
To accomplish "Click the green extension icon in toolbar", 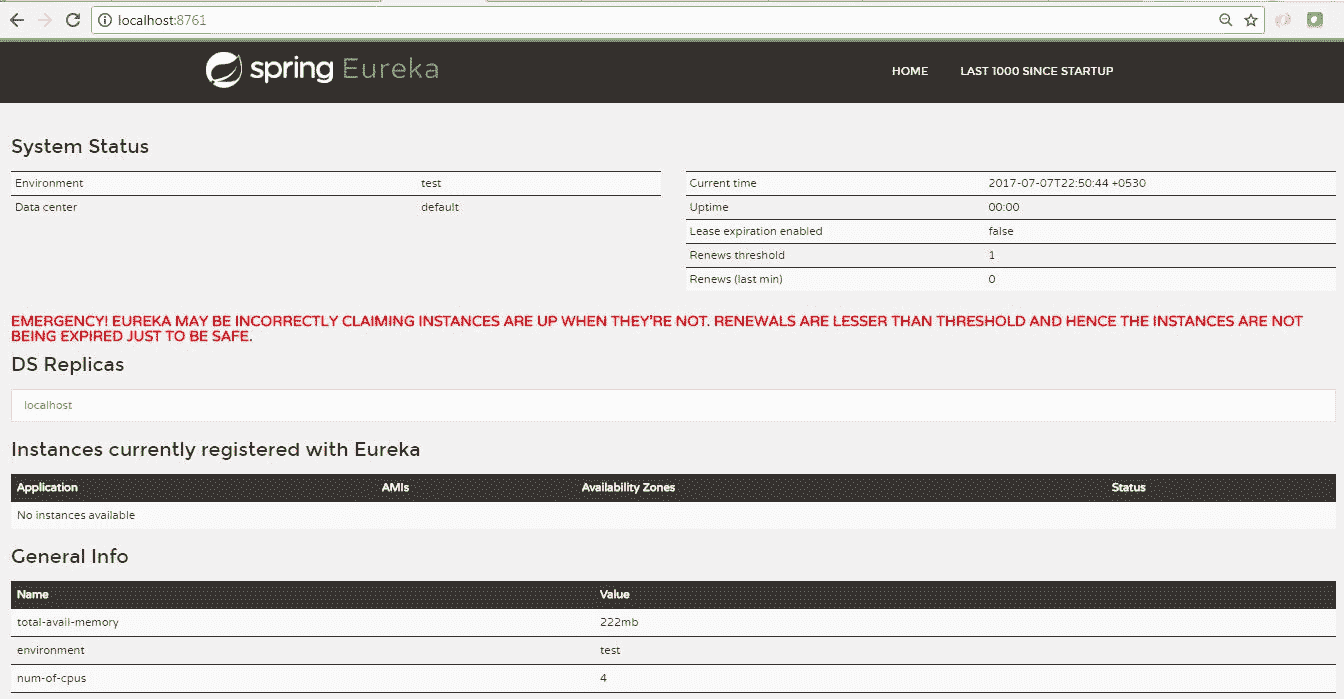I will pyautogui.click(x=1316, y=20).
